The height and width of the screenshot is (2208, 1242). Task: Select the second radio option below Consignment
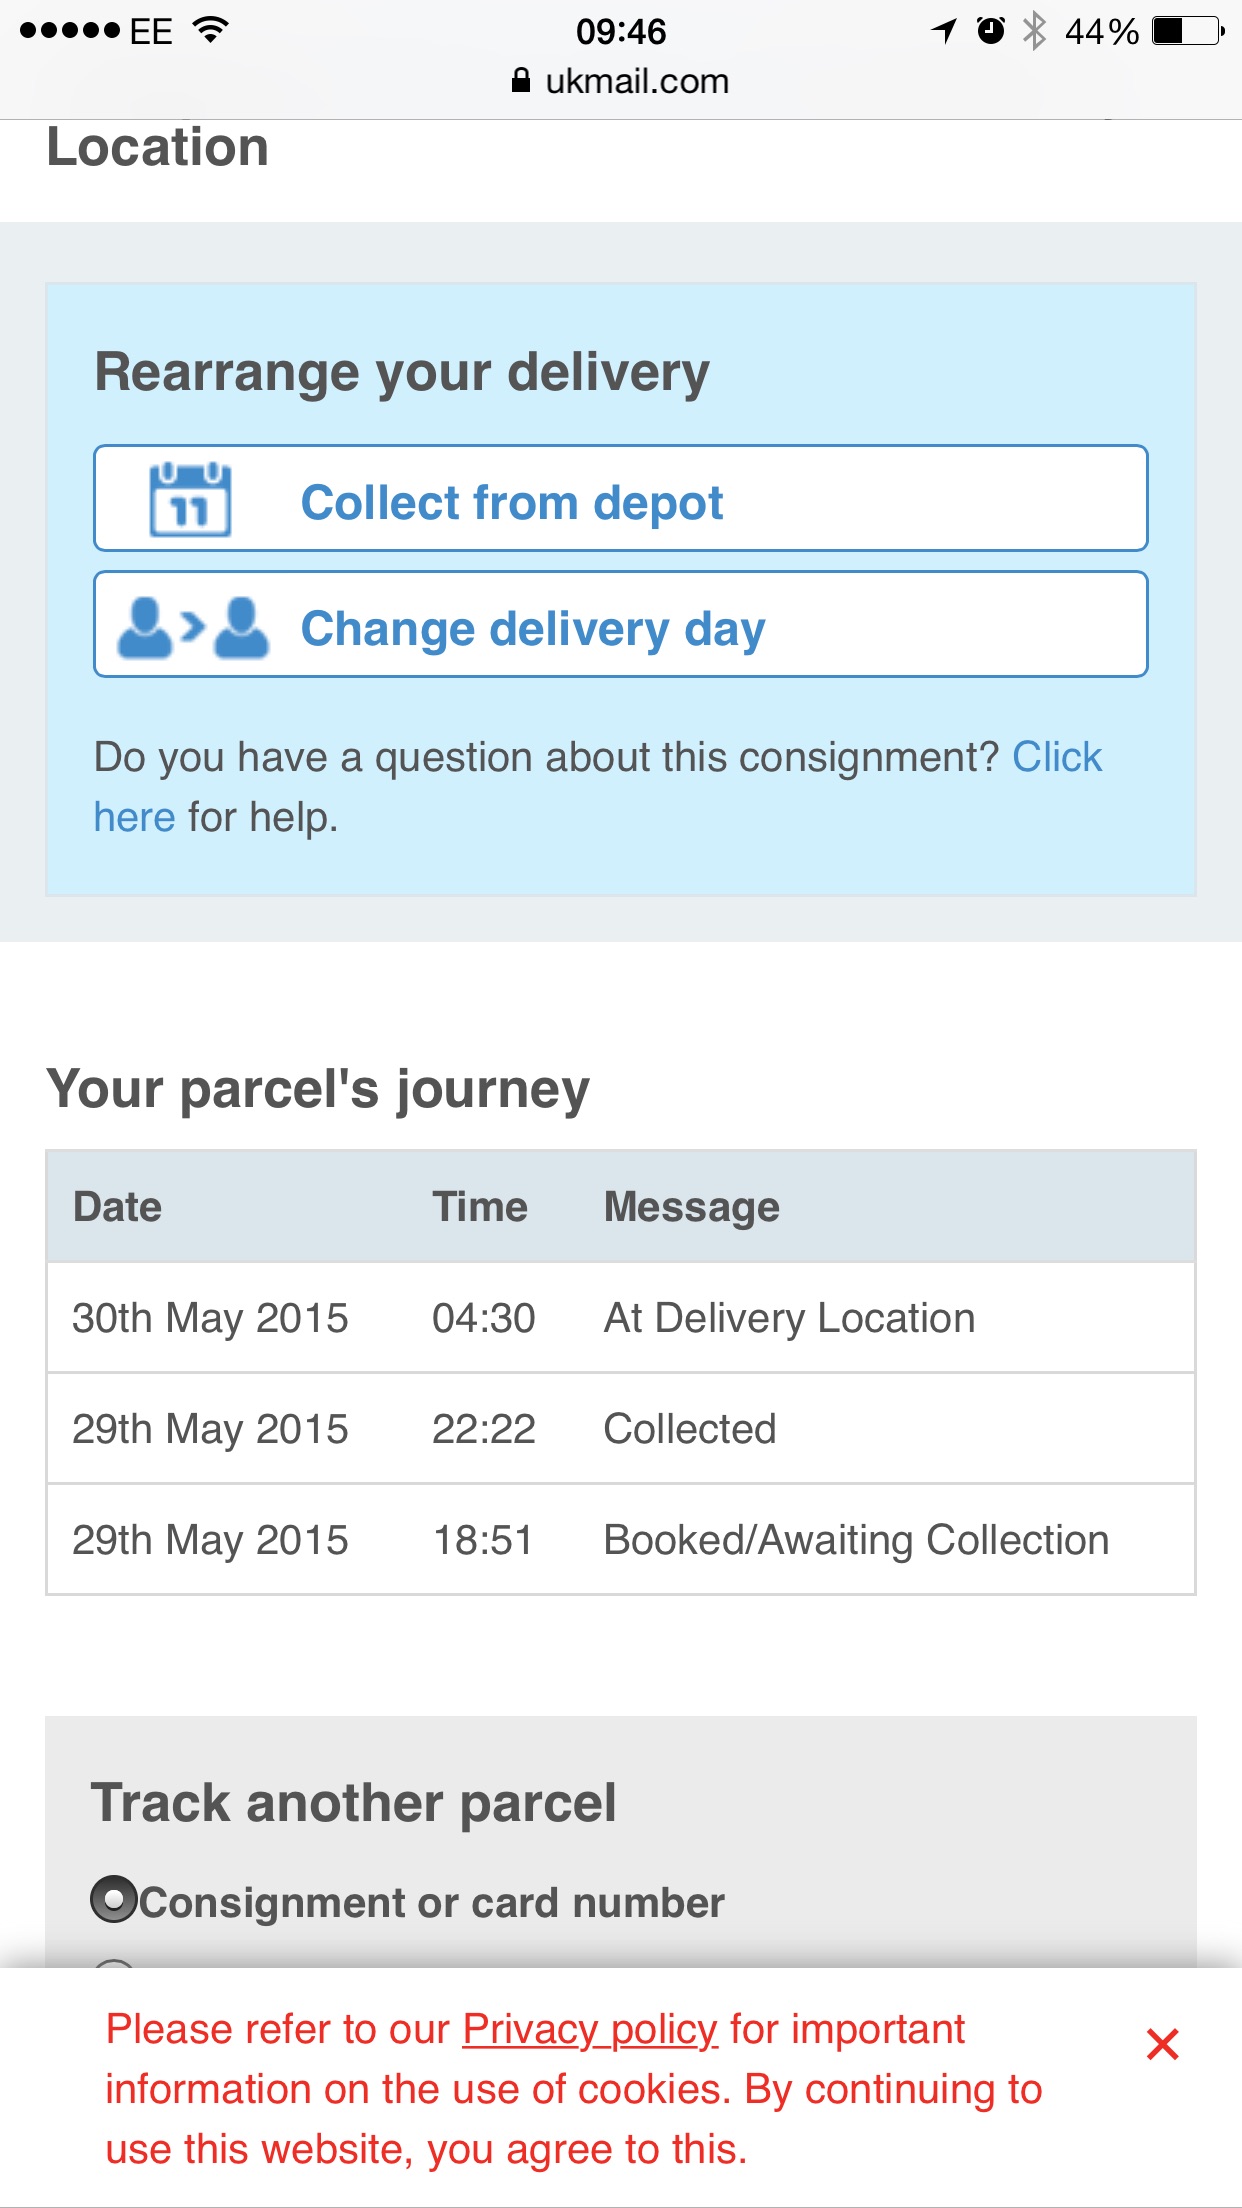pos(114,1963)
